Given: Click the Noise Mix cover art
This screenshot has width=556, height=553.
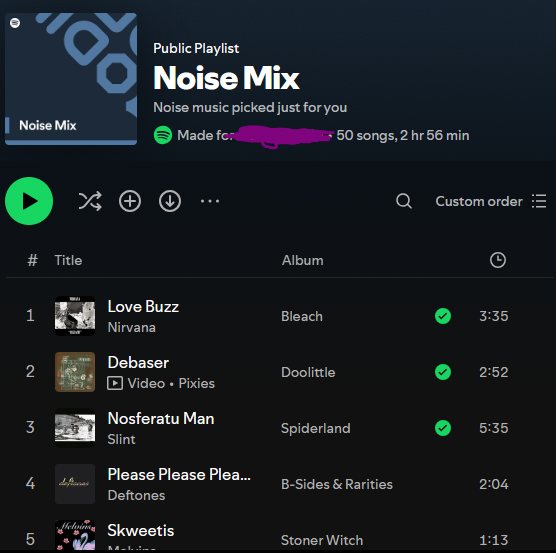Looking at the screenshot, I should click(71, 79).
